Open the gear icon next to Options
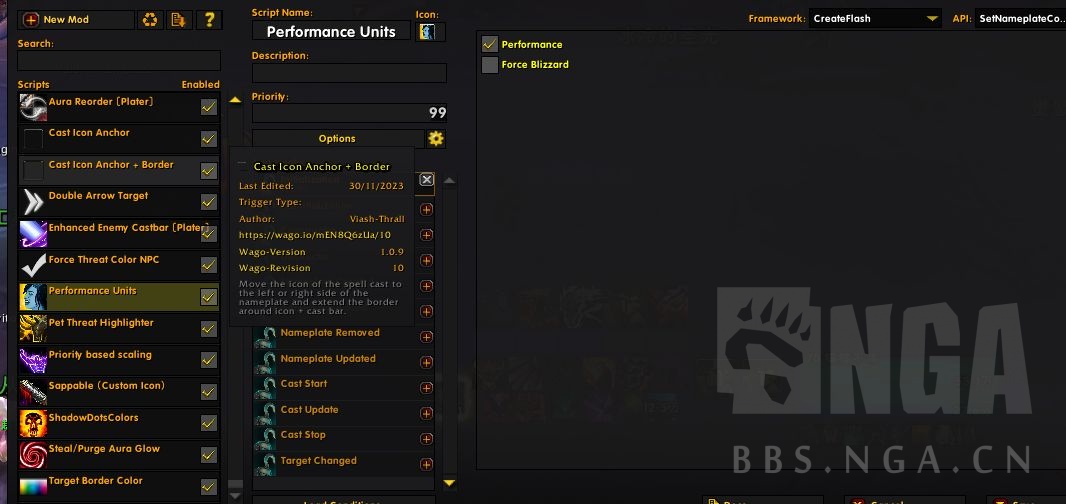Image resolution: width=1066 pixels, height=504 pixels. tap(436, 139)
